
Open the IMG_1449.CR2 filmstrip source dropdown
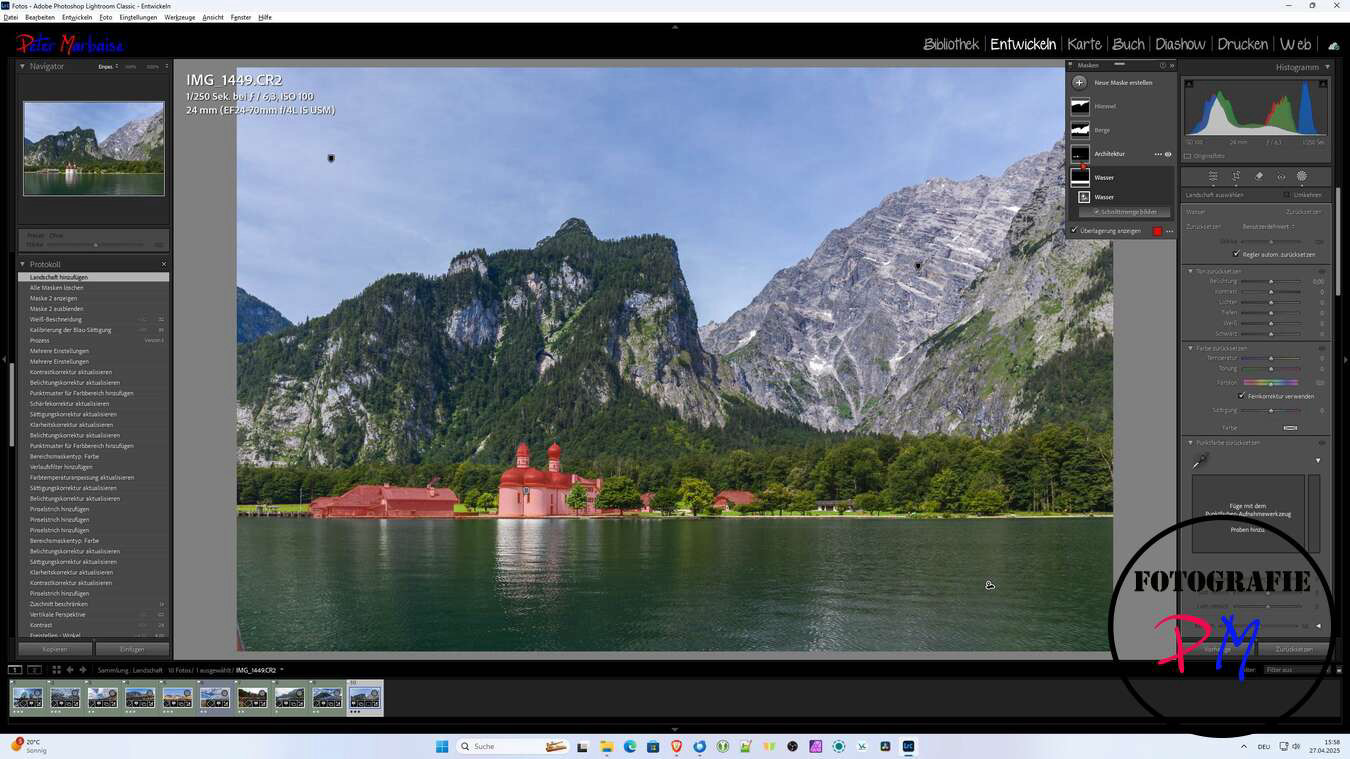[x=260, y=670]
